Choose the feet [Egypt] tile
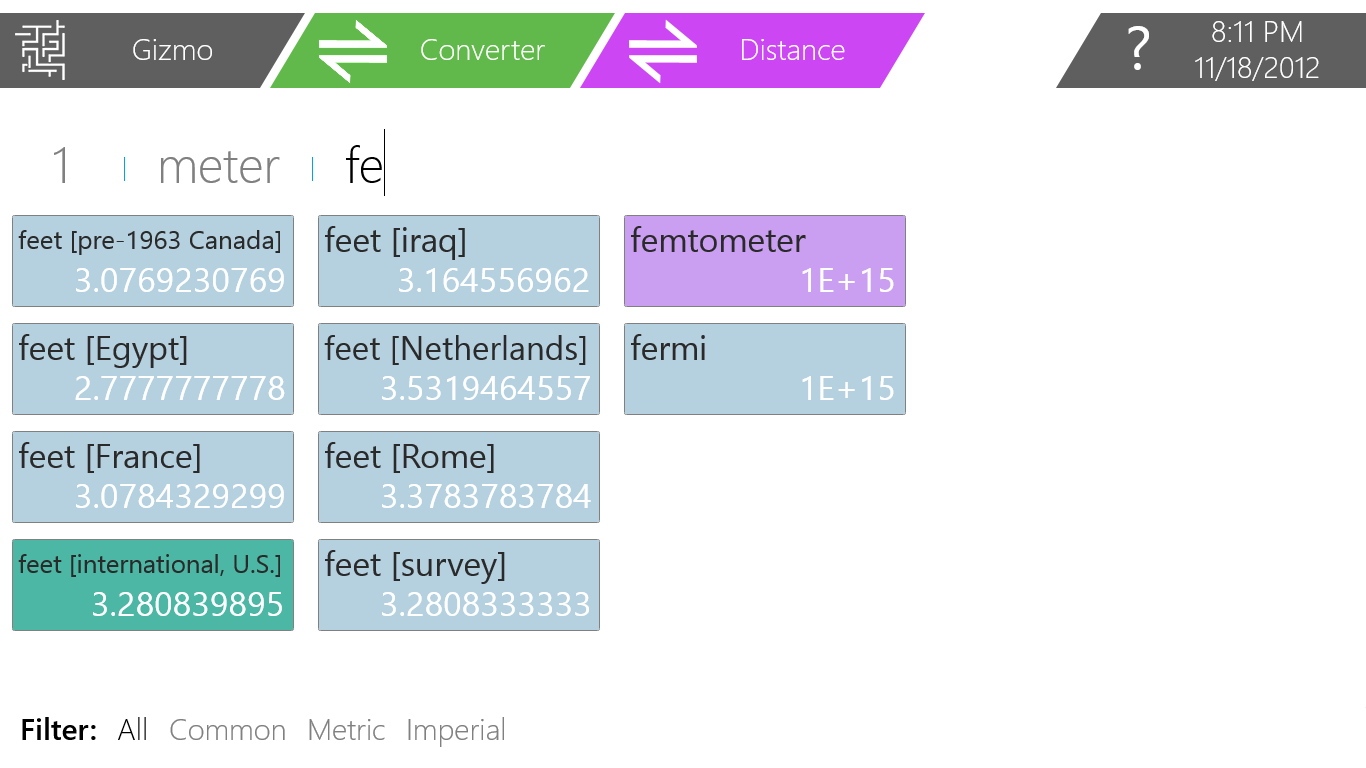The image size is (1366, 768). 153,369
